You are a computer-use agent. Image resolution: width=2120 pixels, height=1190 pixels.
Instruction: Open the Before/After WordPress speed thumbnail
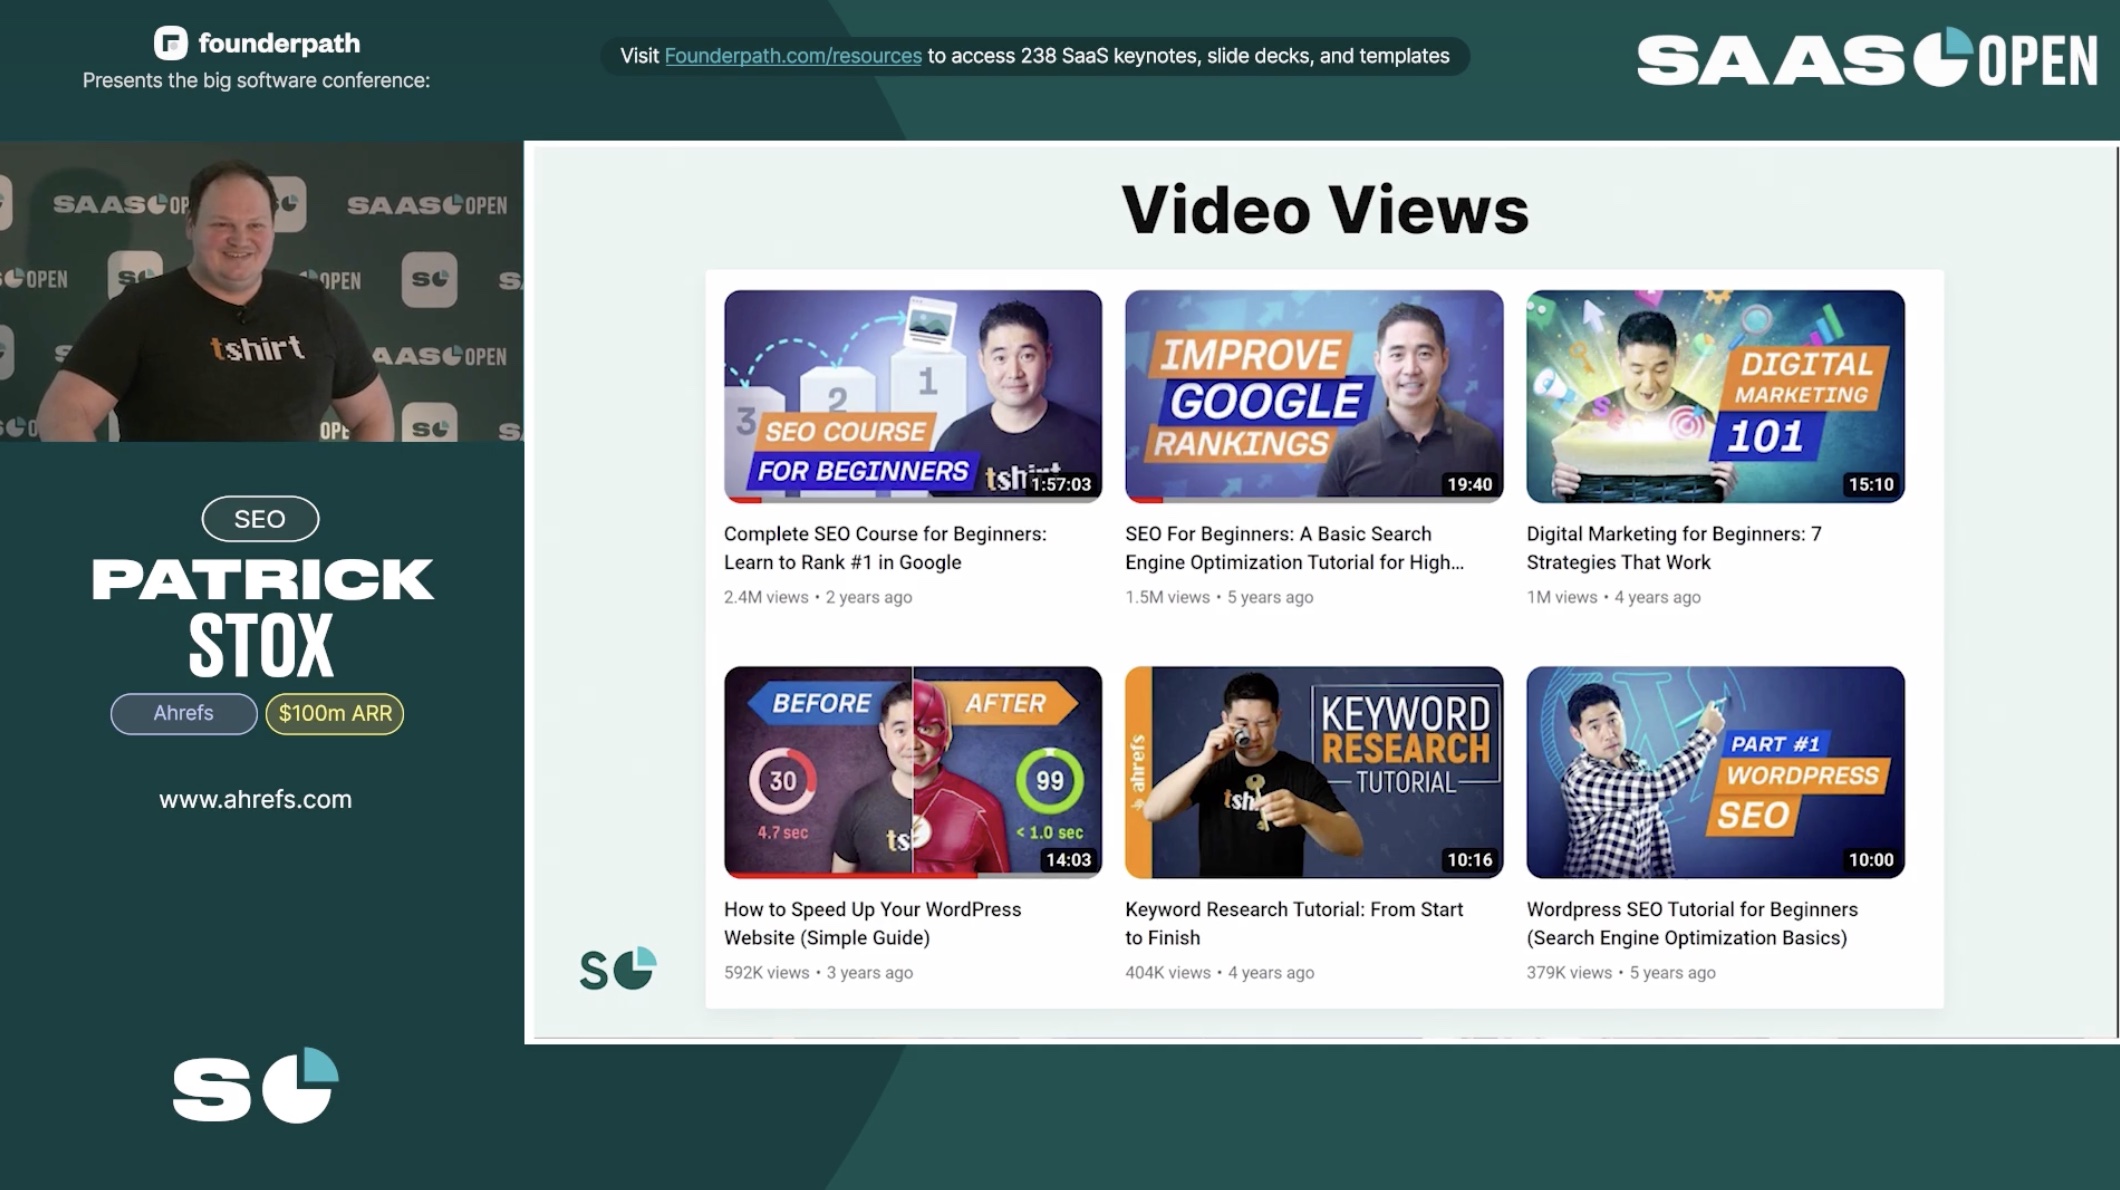click(913, 772)
